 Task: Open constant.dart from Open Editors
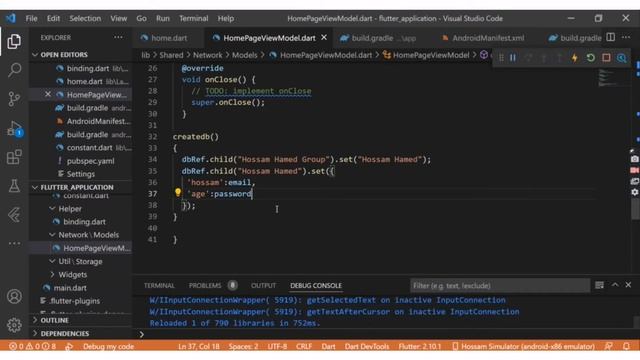(89, 148)
